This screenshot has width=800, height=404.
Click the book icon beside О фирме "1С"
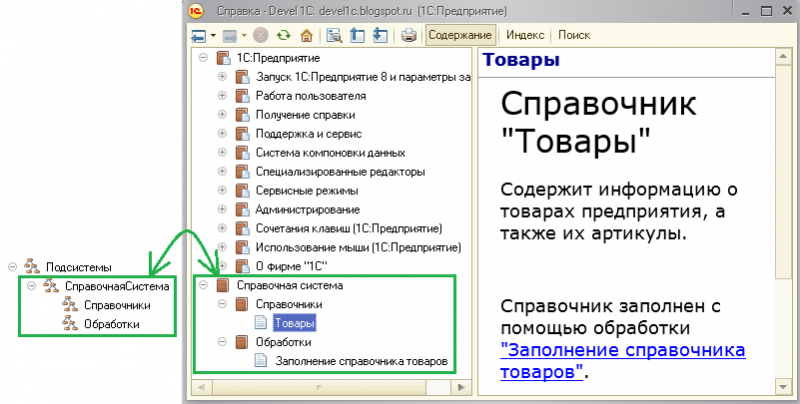pyautogui.click(x=242, y=266)
